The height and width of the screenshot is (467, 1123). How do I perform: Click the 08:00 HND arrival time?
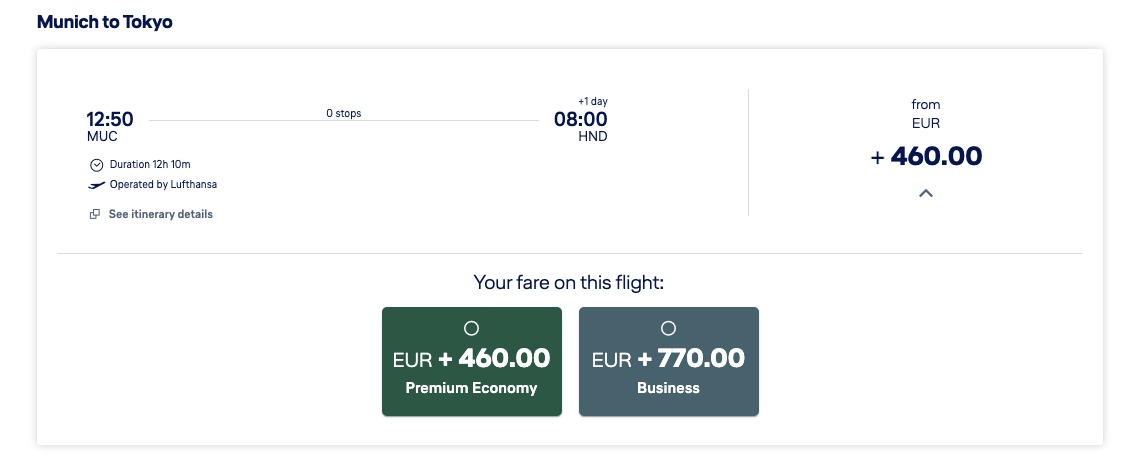581,126
